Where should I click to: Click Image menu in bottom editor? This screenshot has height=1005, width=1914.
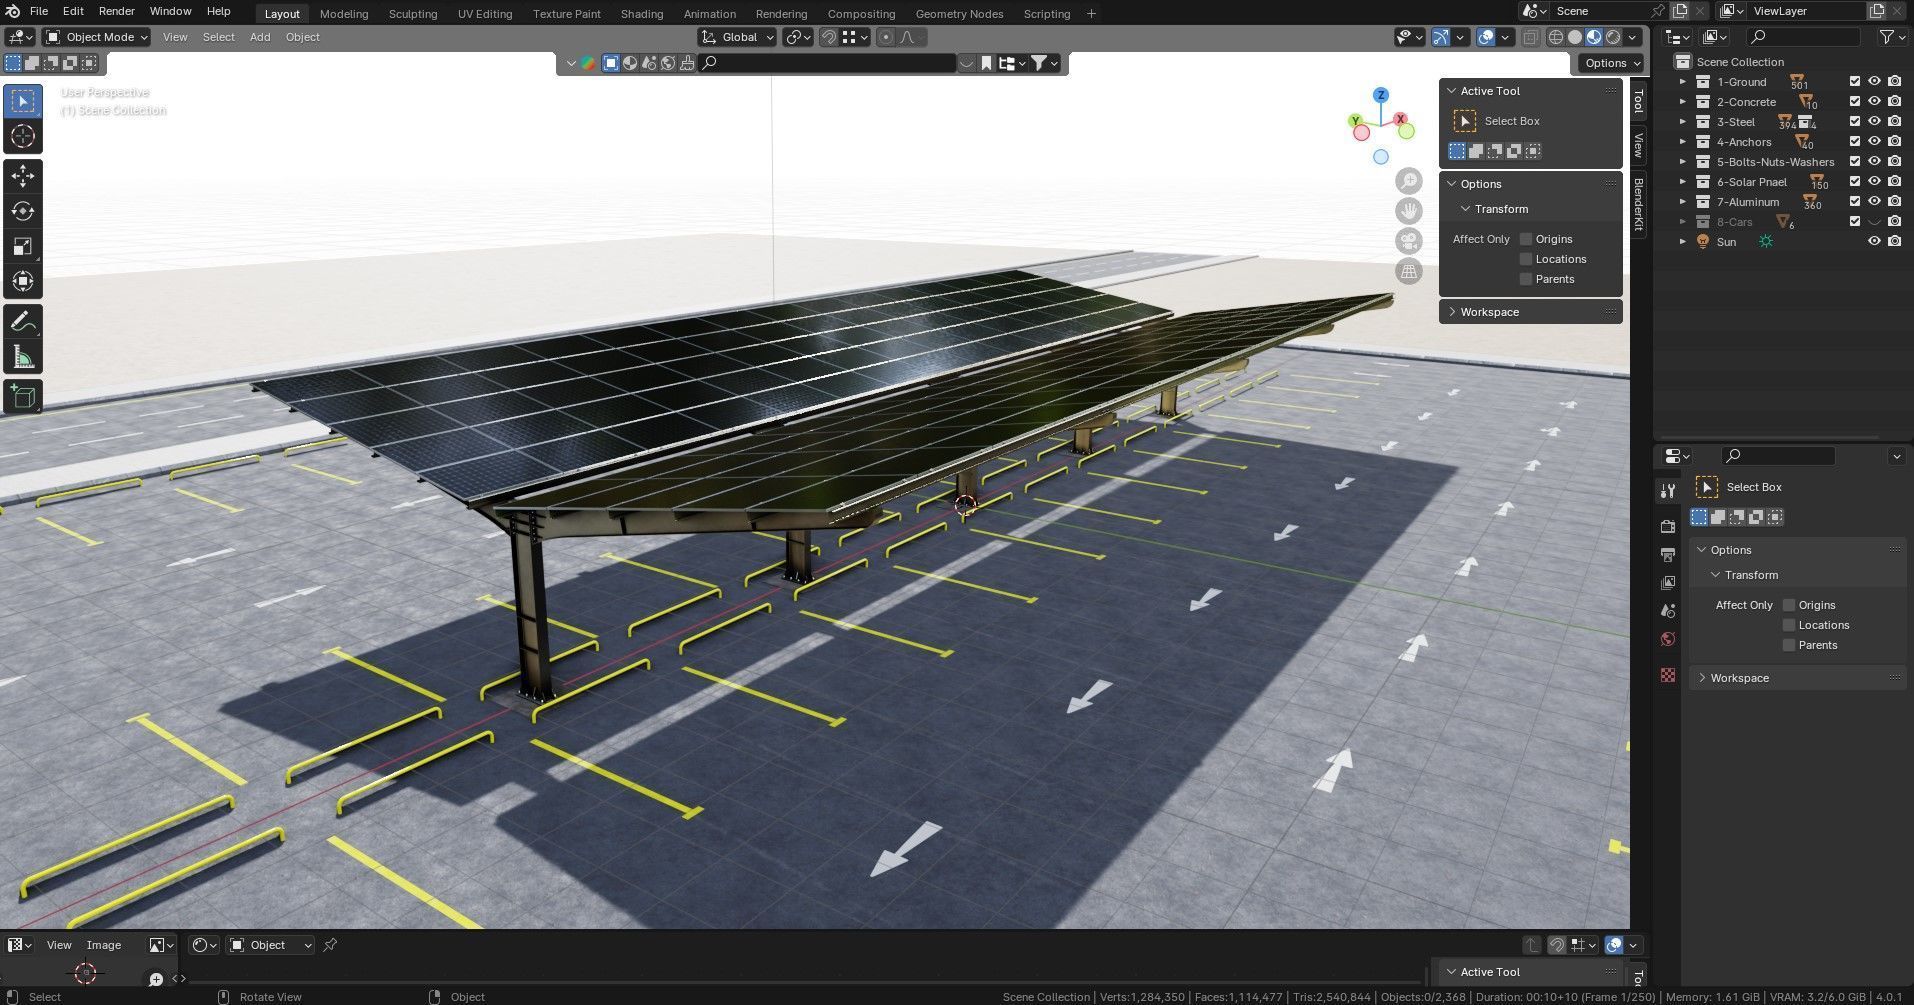coord(104,945)
